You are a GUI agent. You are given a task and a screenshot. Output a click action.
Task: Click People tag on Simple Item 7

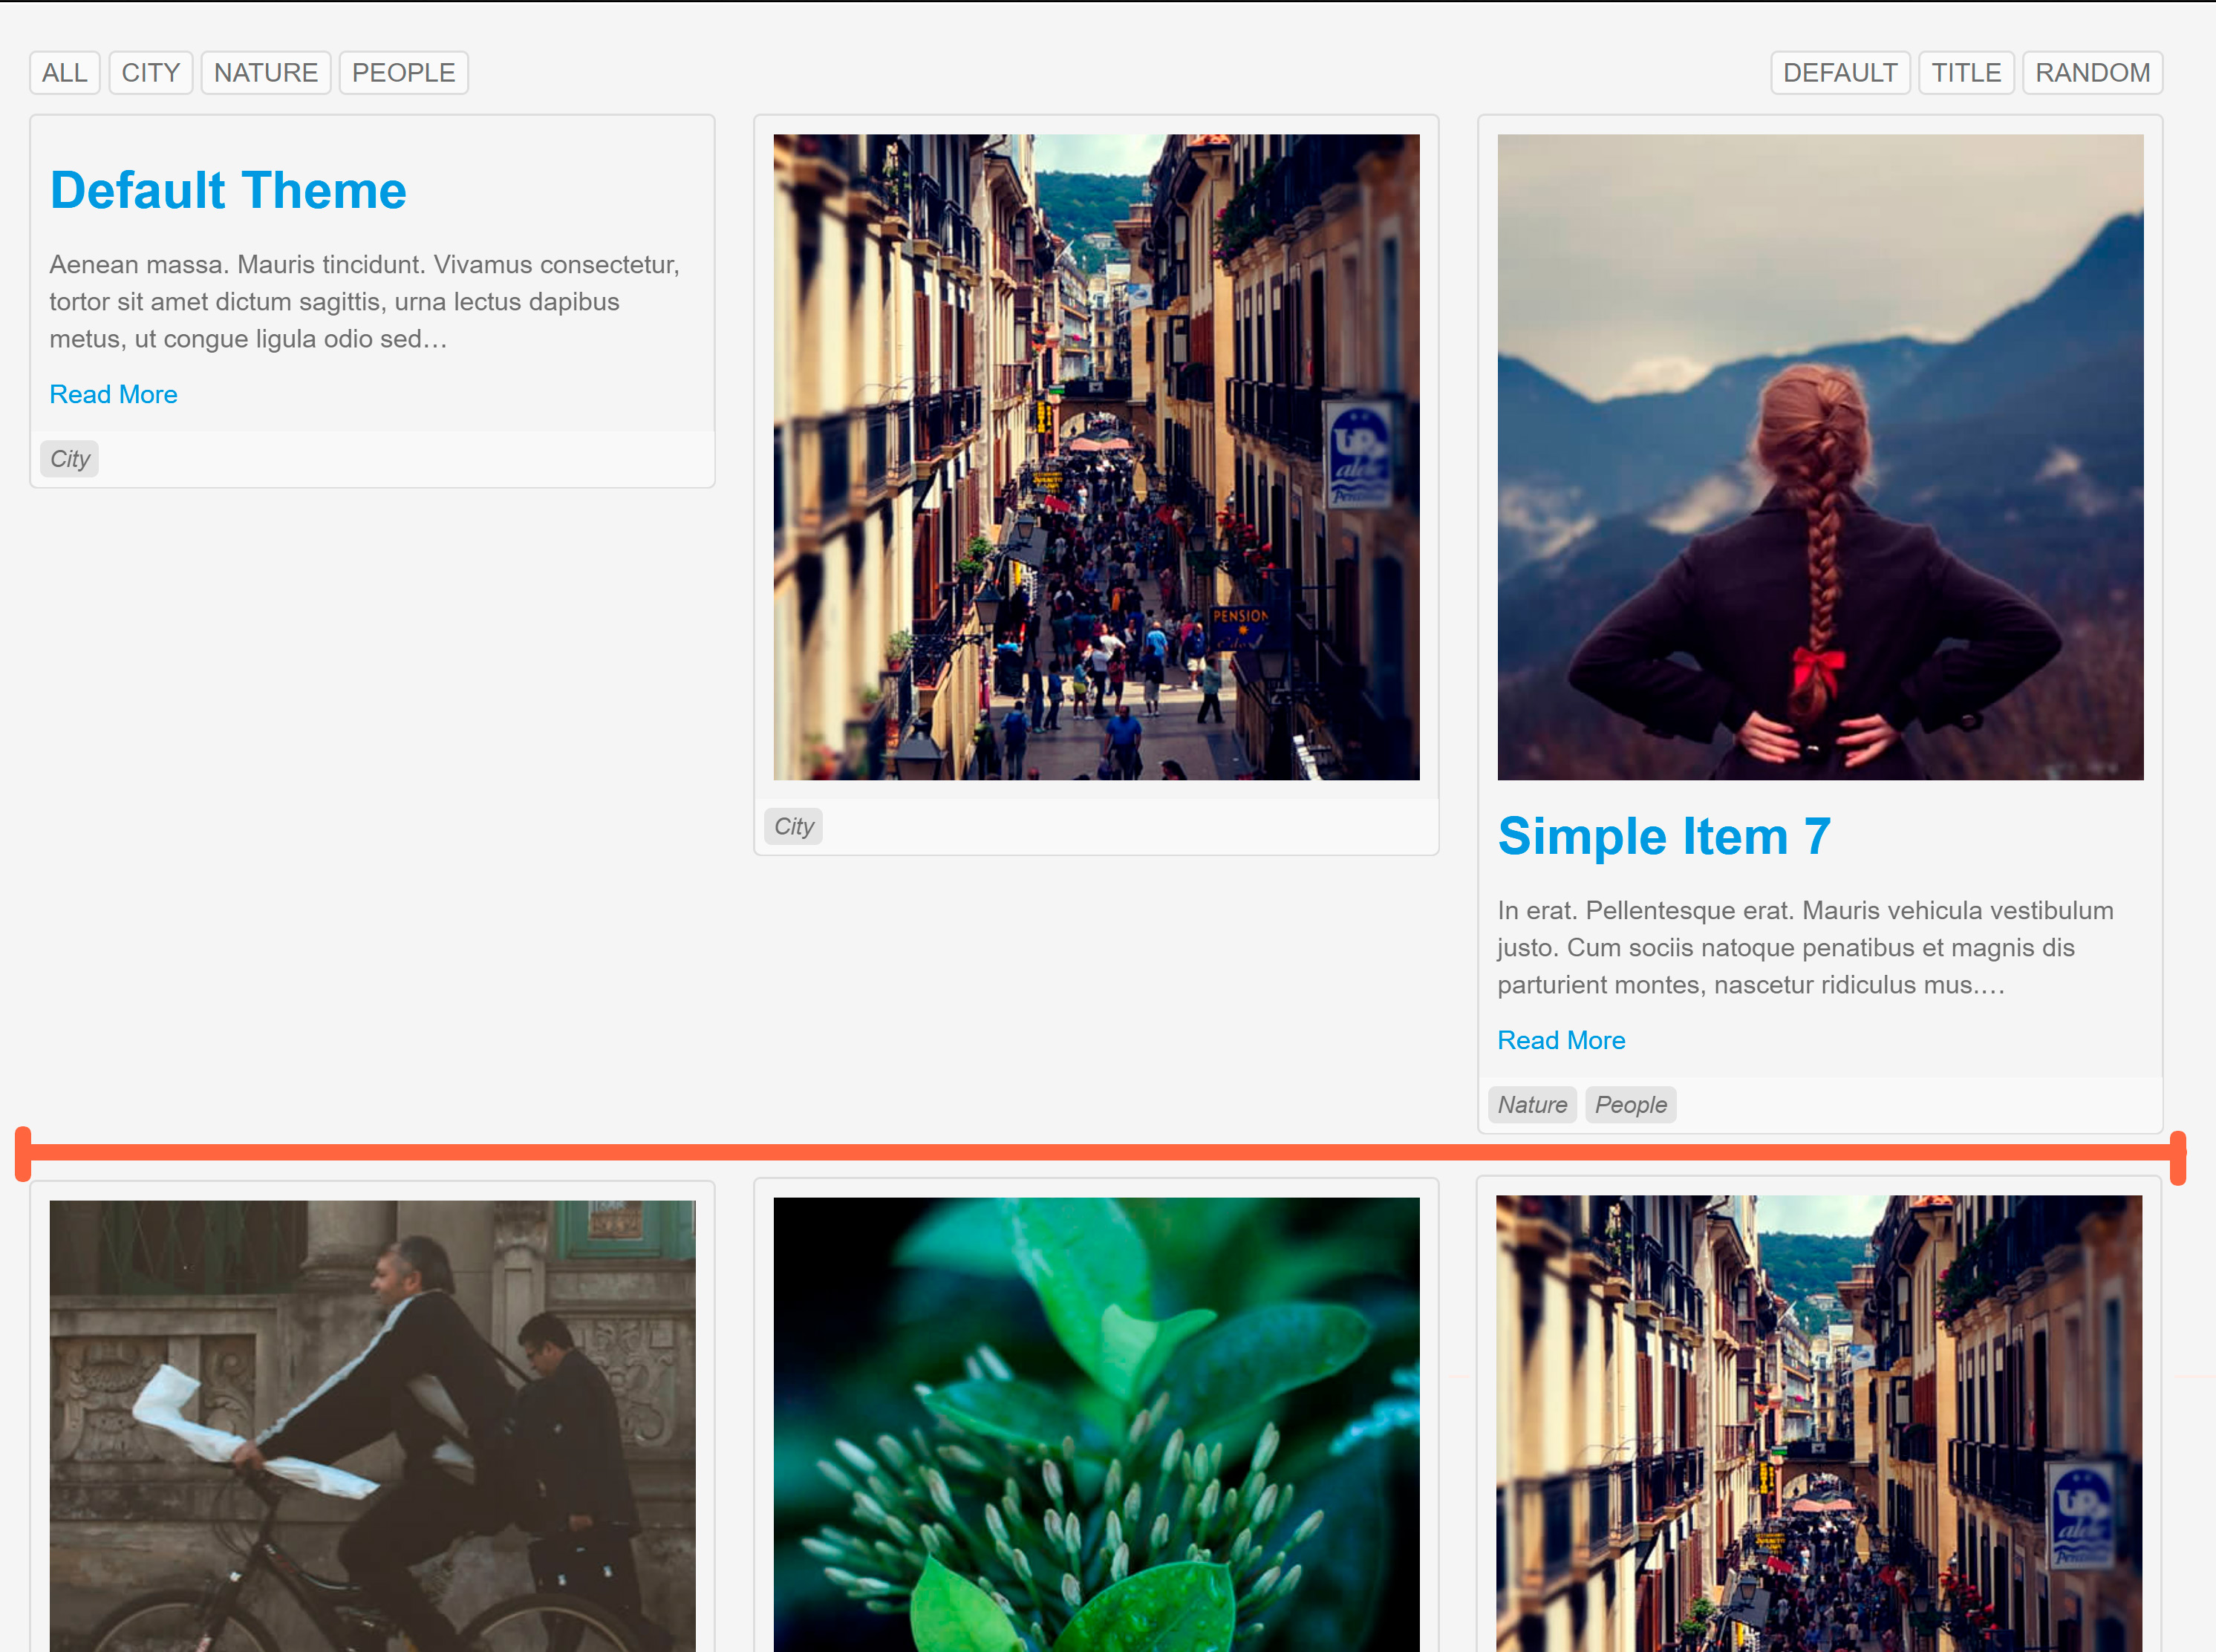pos(1630,1105)
